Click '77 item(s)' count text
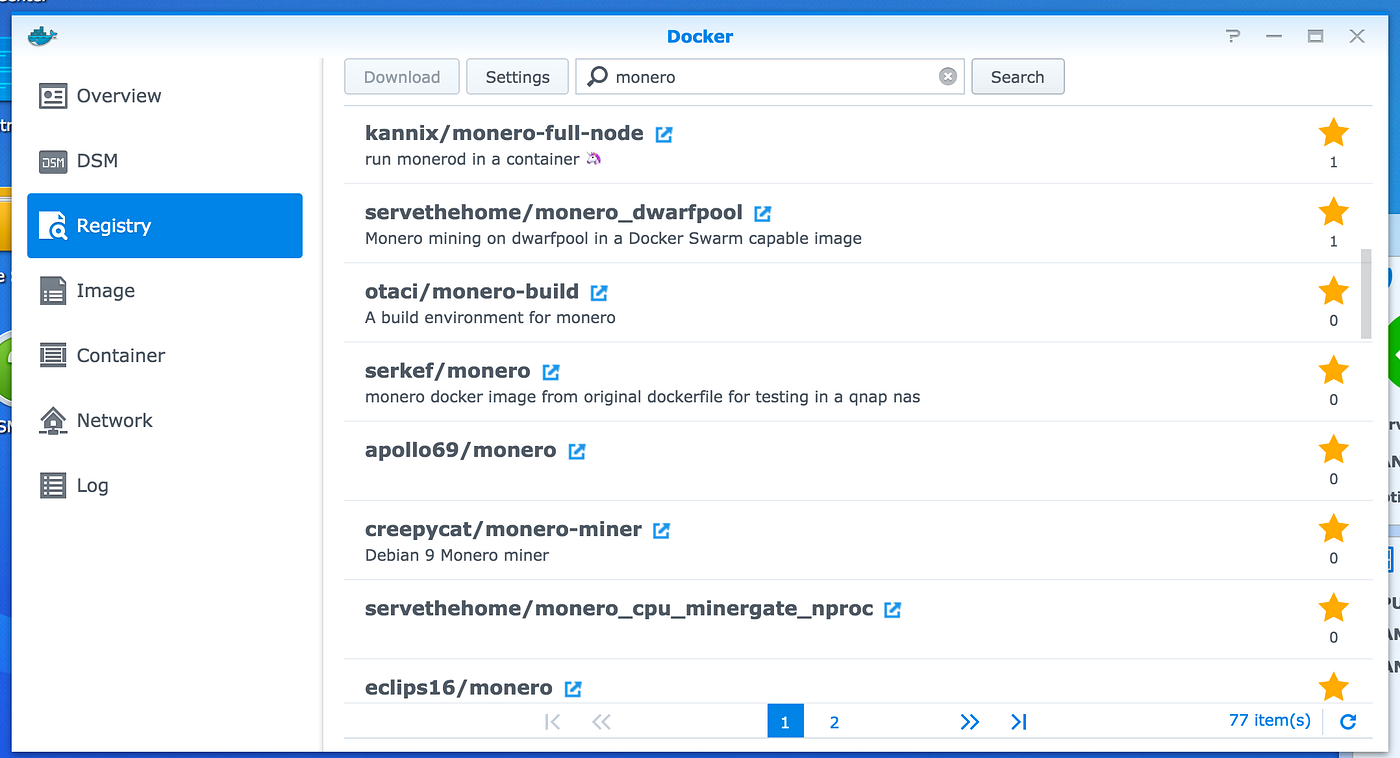The height and width of the screenshot is (758, 1400). coord(1269,720)
